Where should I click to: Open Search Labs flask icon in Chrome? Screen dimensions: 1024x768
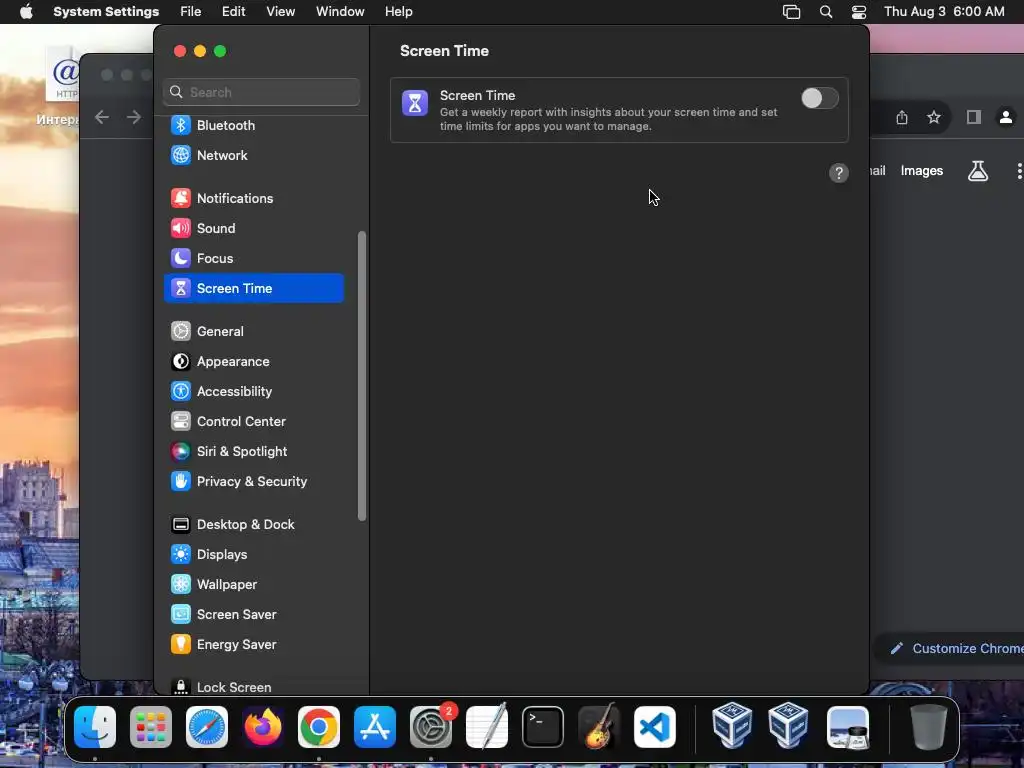click(x=978, y=171)
